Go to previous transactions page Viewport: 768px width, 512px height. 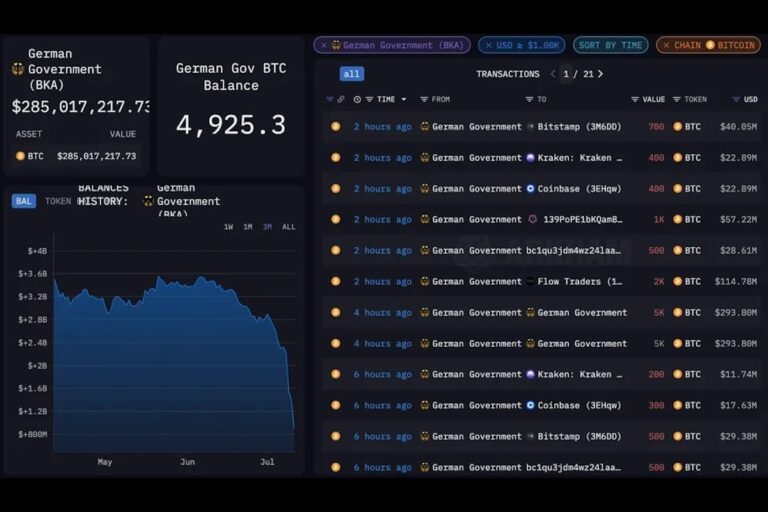(553, 74)
